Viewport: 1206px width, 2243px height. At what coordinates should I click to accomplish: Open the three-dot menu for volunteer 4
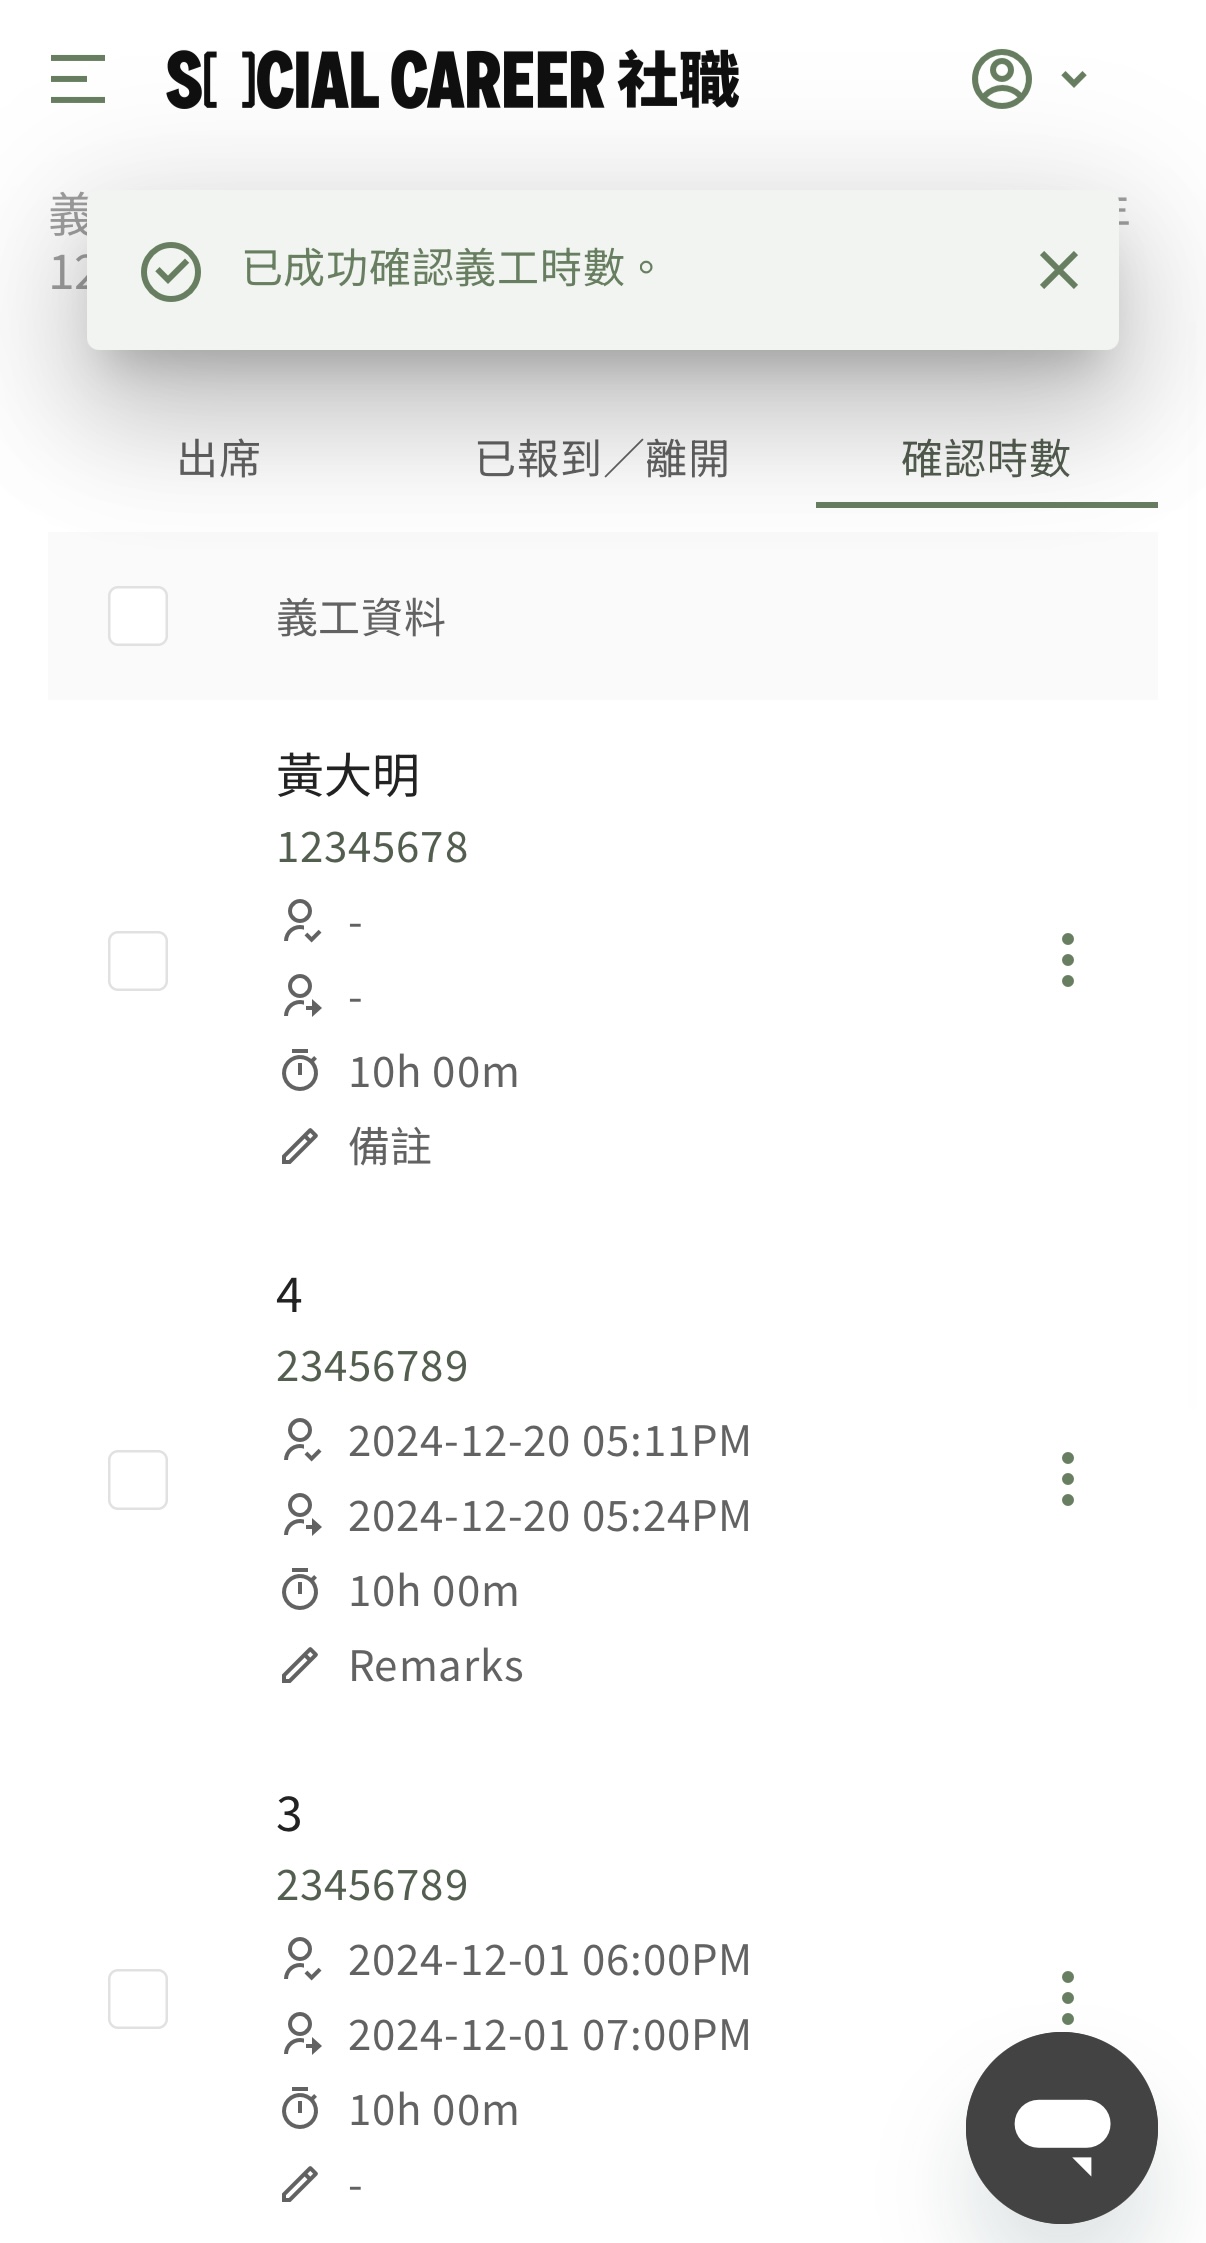(1068, 1479)
